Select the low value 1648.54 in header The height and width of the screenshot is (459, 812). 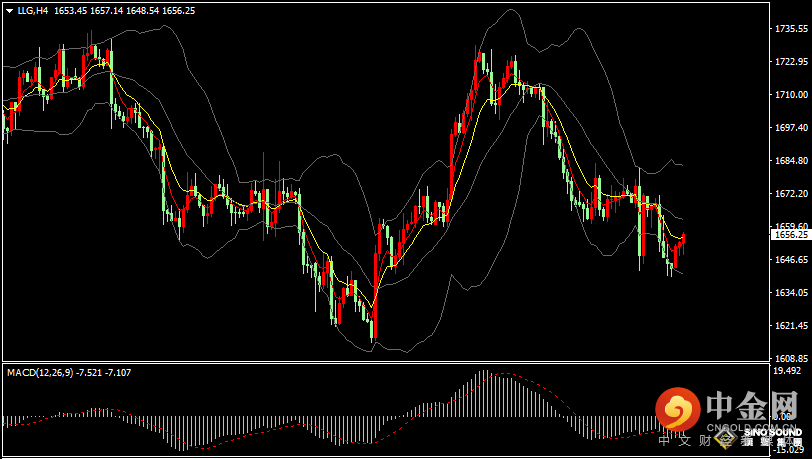tap(142, 10)
